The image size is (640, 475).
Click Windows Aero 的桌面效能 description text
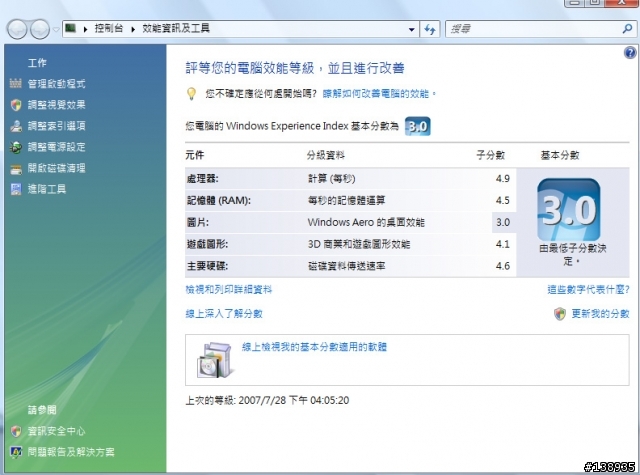366,222
